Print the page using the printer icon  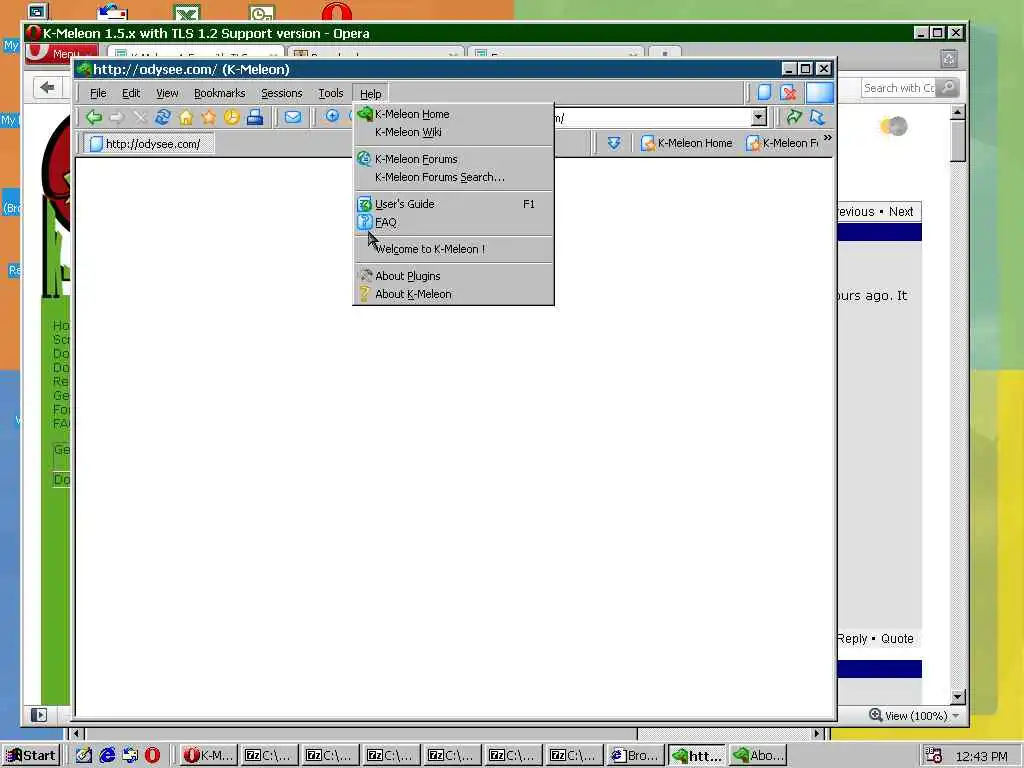[255, 118]
